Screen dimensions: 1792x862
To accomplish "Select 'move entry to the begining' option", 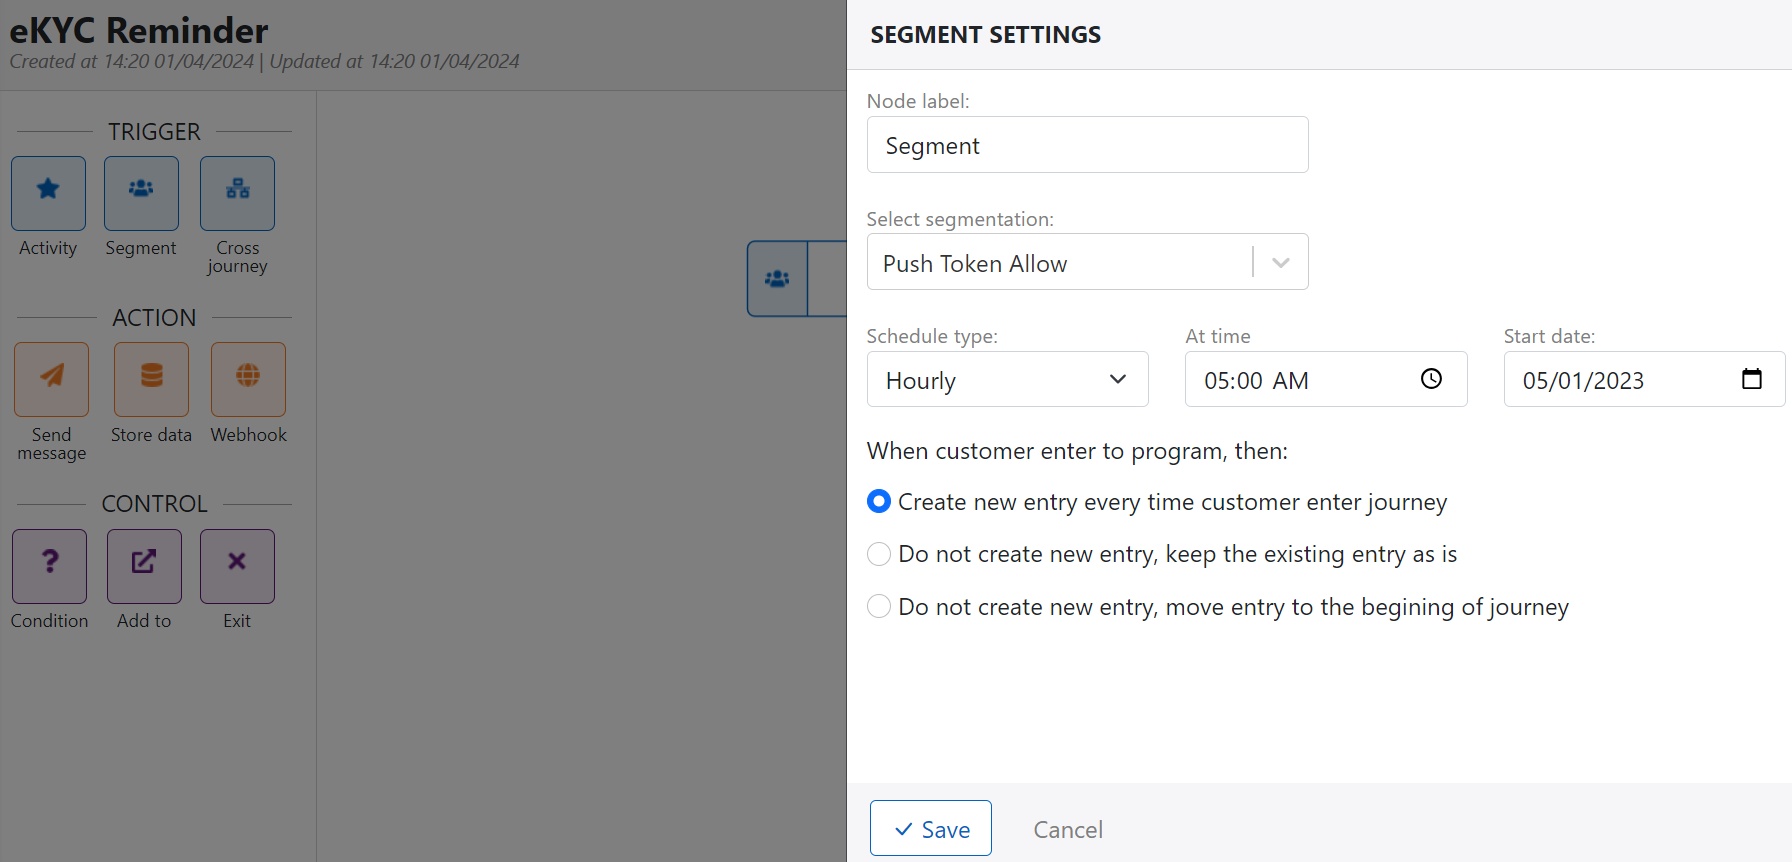I will click(879, 607).
